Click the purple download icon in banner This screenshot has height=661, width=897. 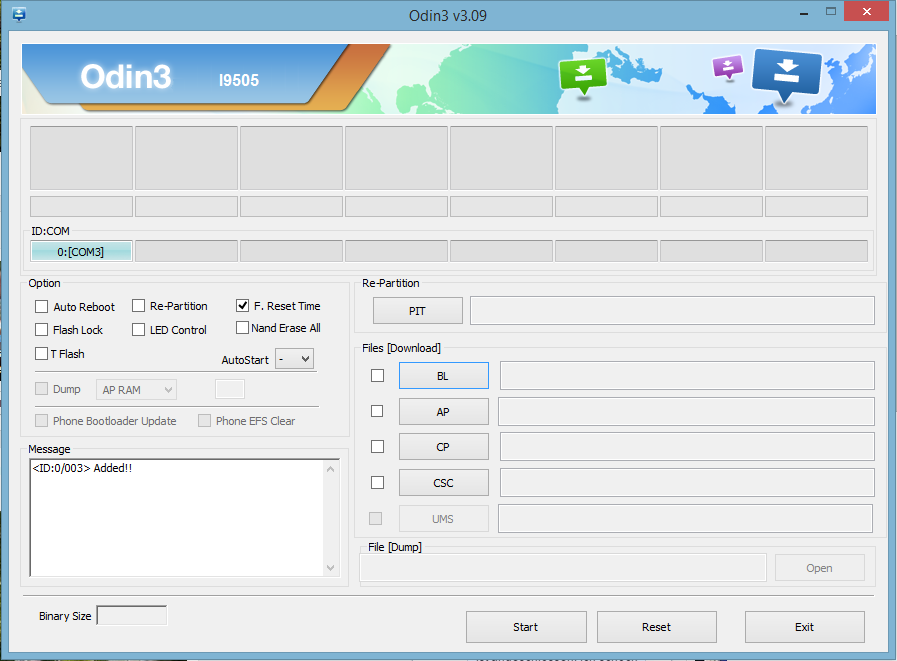coord(728,67)
